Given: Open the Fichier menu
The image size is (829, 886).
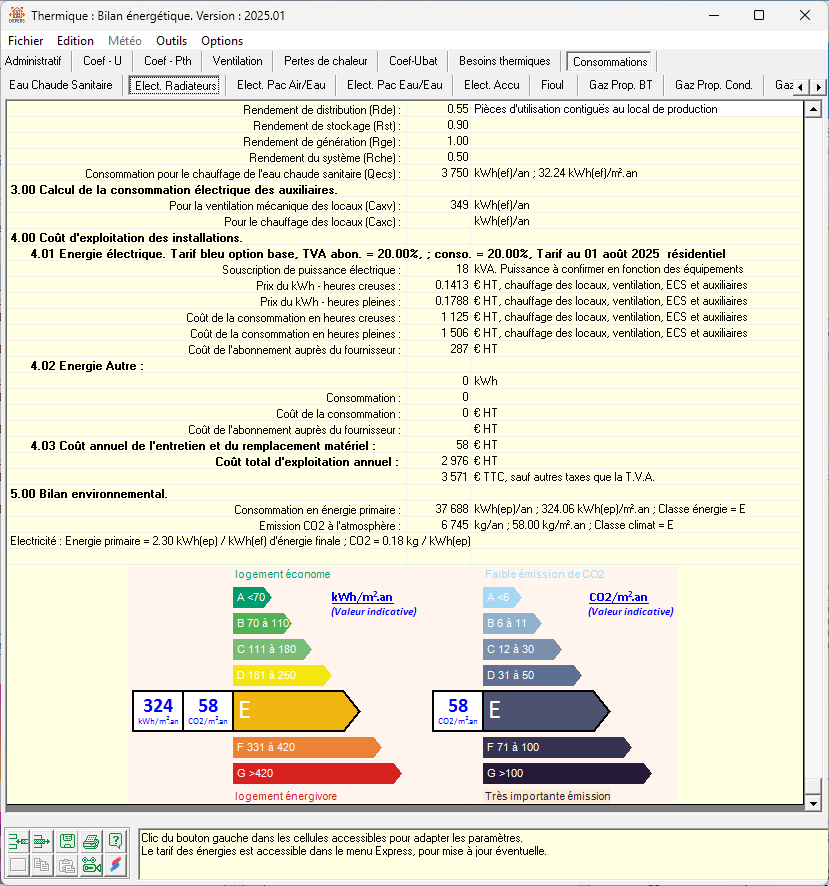Looking at the screenshot, I should tap(26, 41).
